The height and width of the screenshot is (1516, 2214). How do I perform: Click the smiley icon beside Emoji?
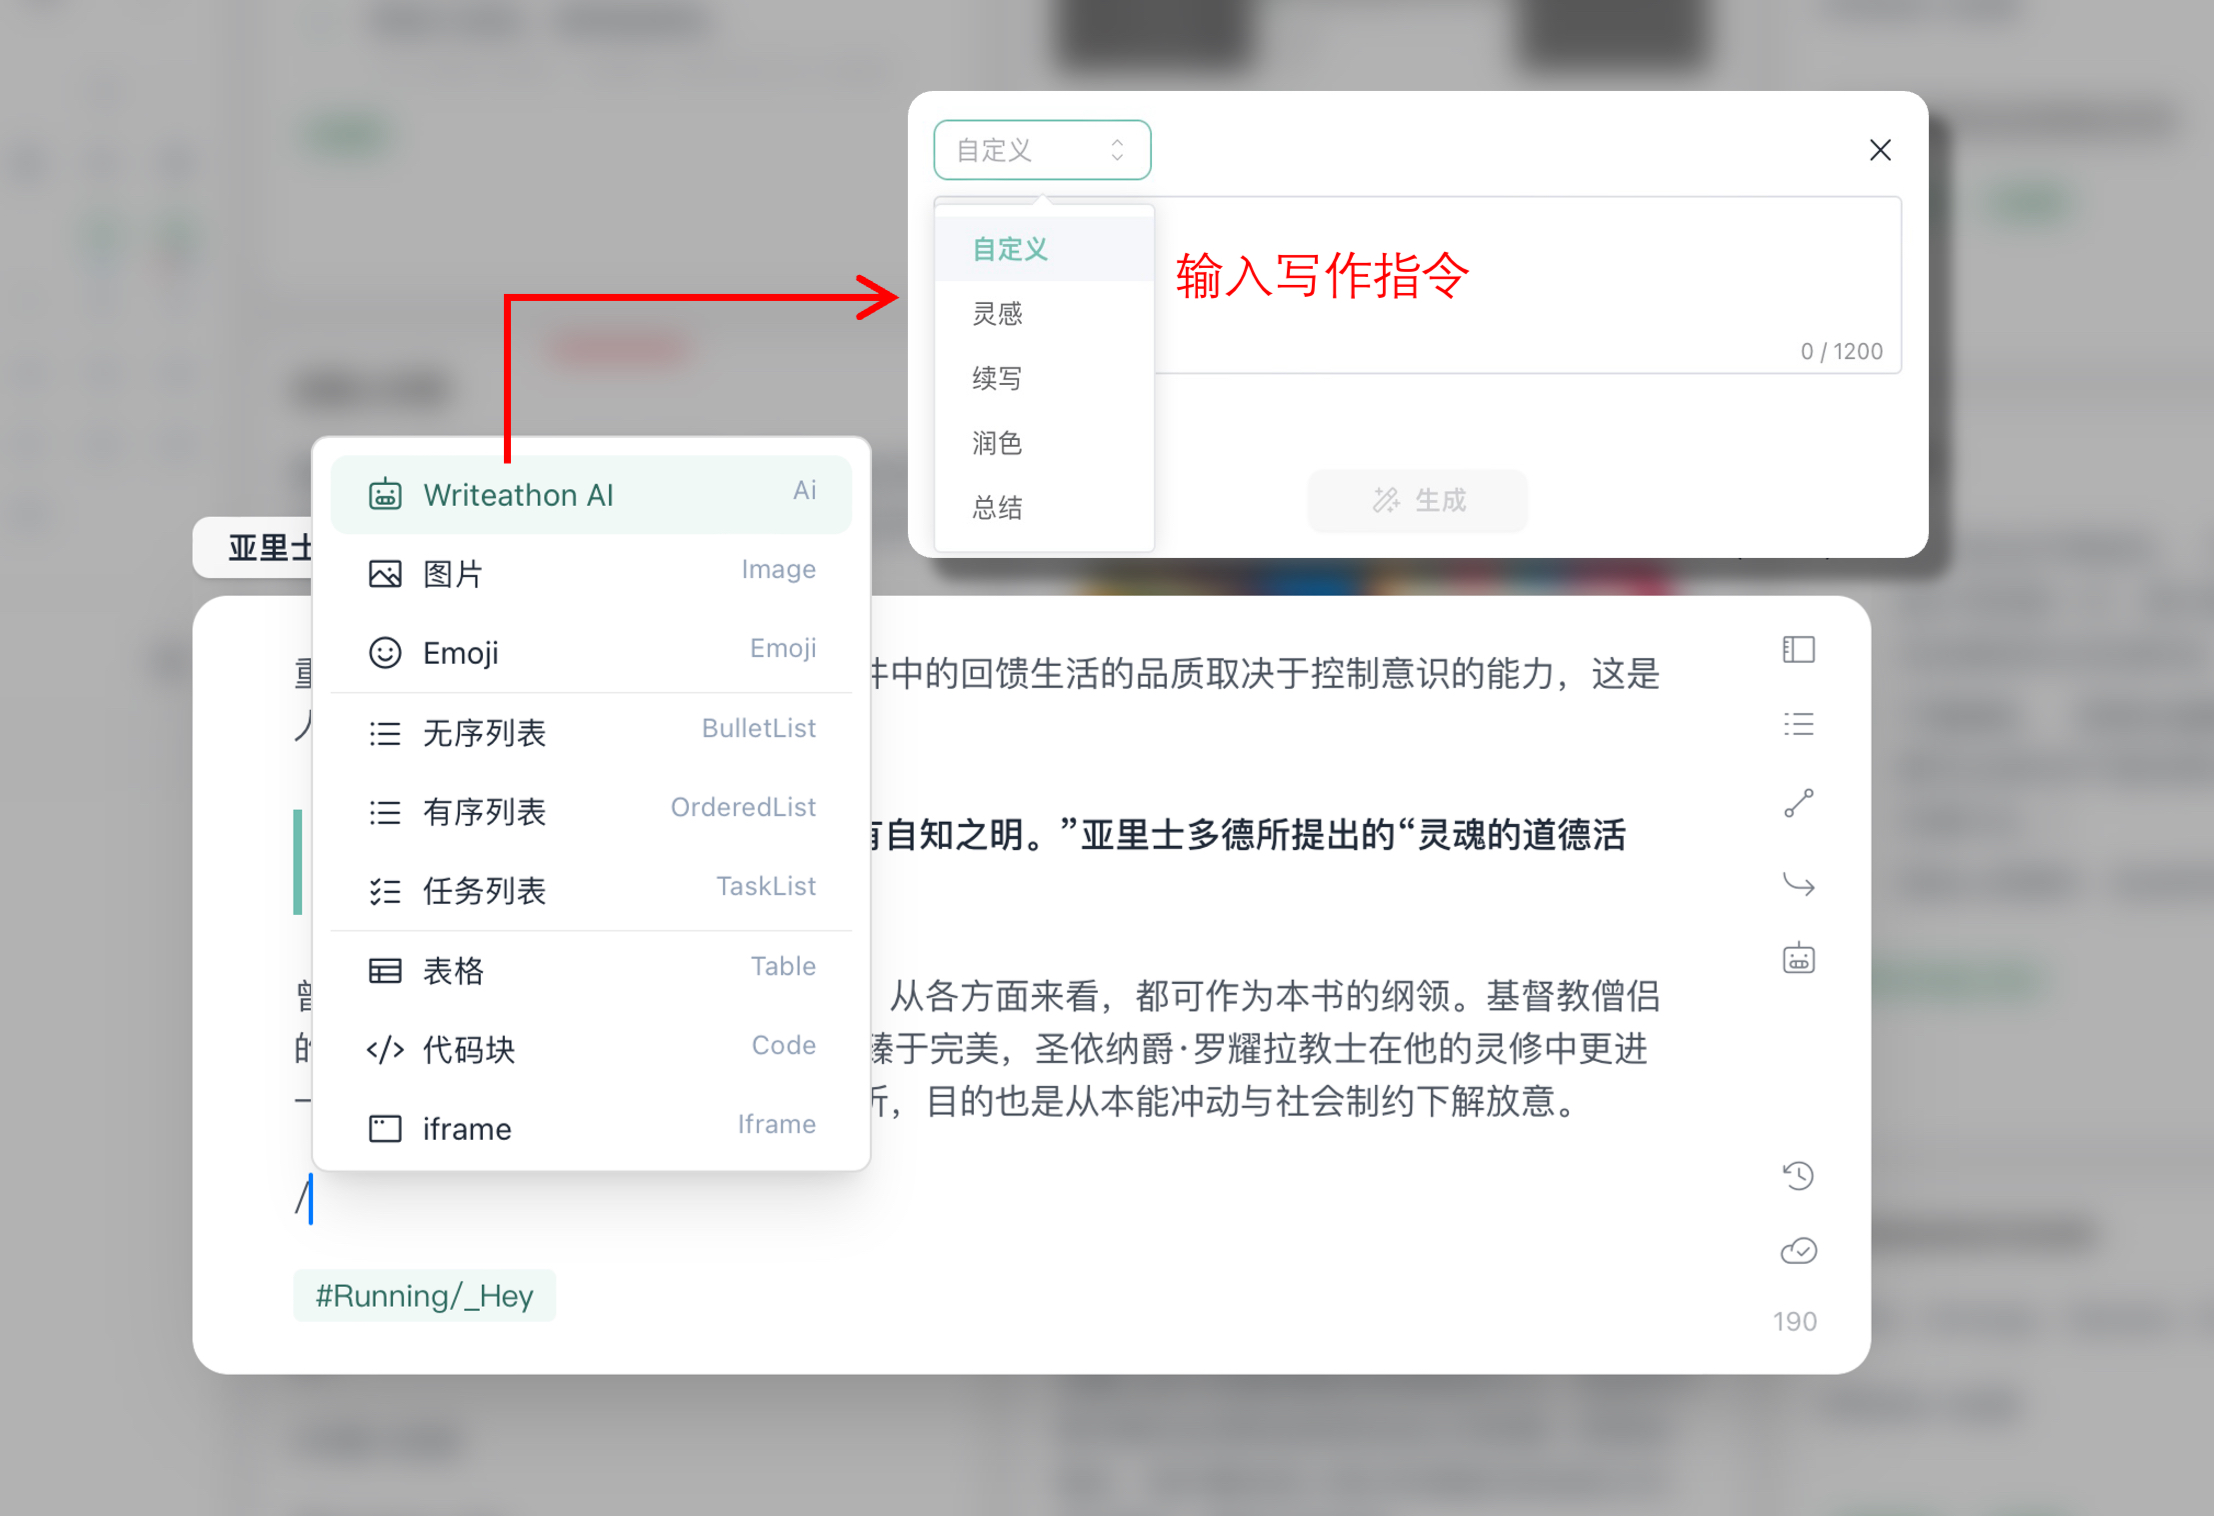tap(385, 653)
